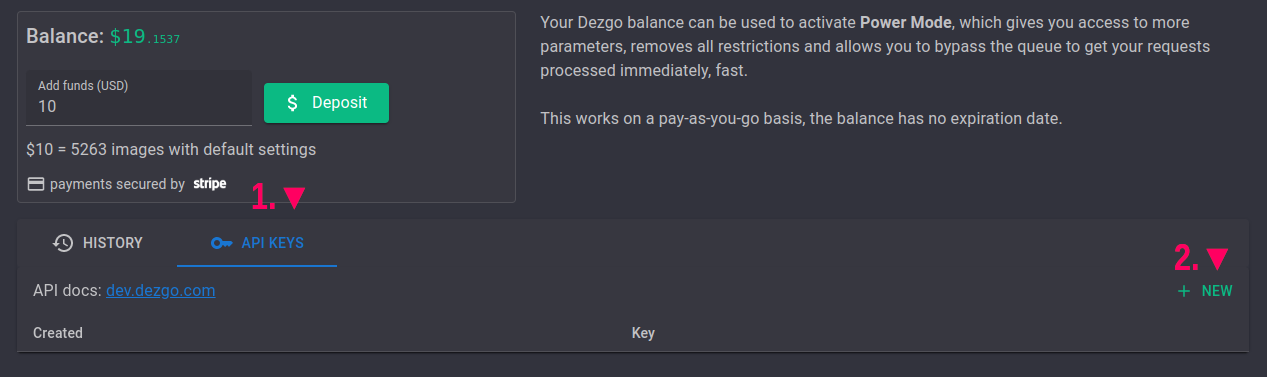The height and width of the screenshot is (377, 1267).
Task: Click the clock icon in the HISTORY tab
Action: pos(63,243)
